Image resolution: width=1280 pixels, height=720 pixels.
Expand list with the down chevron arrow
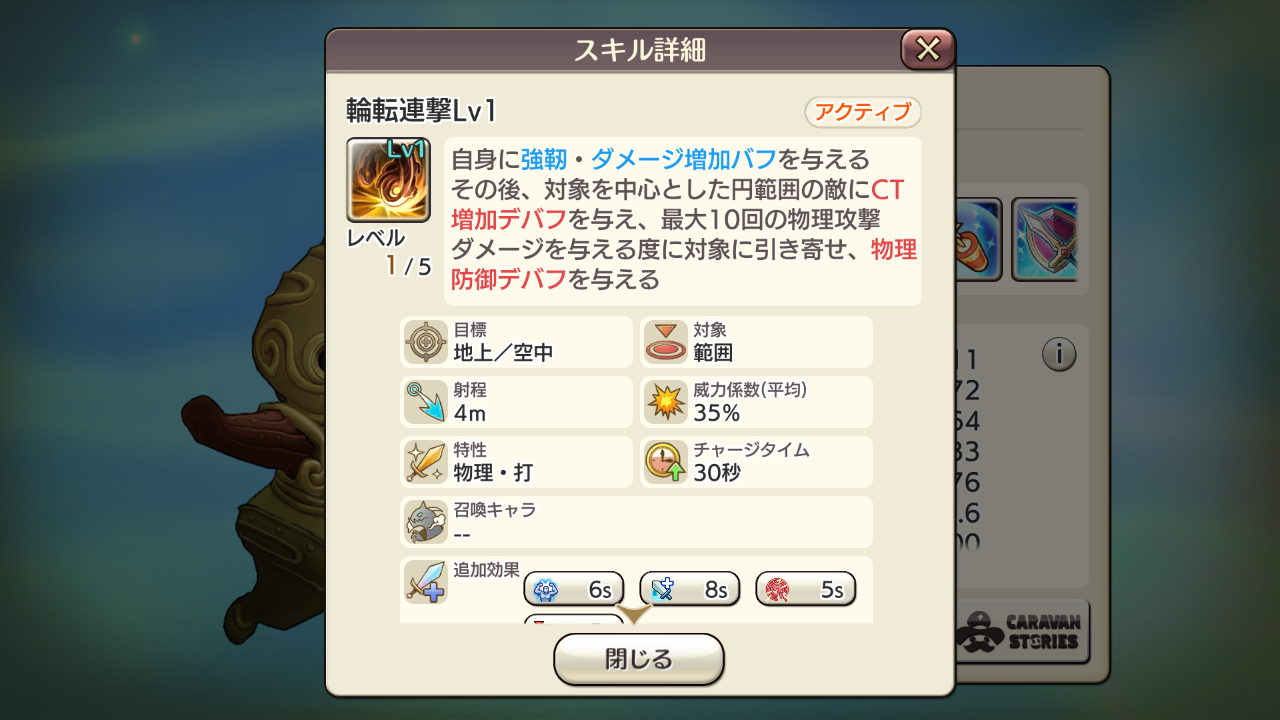(x=635, y=613)
